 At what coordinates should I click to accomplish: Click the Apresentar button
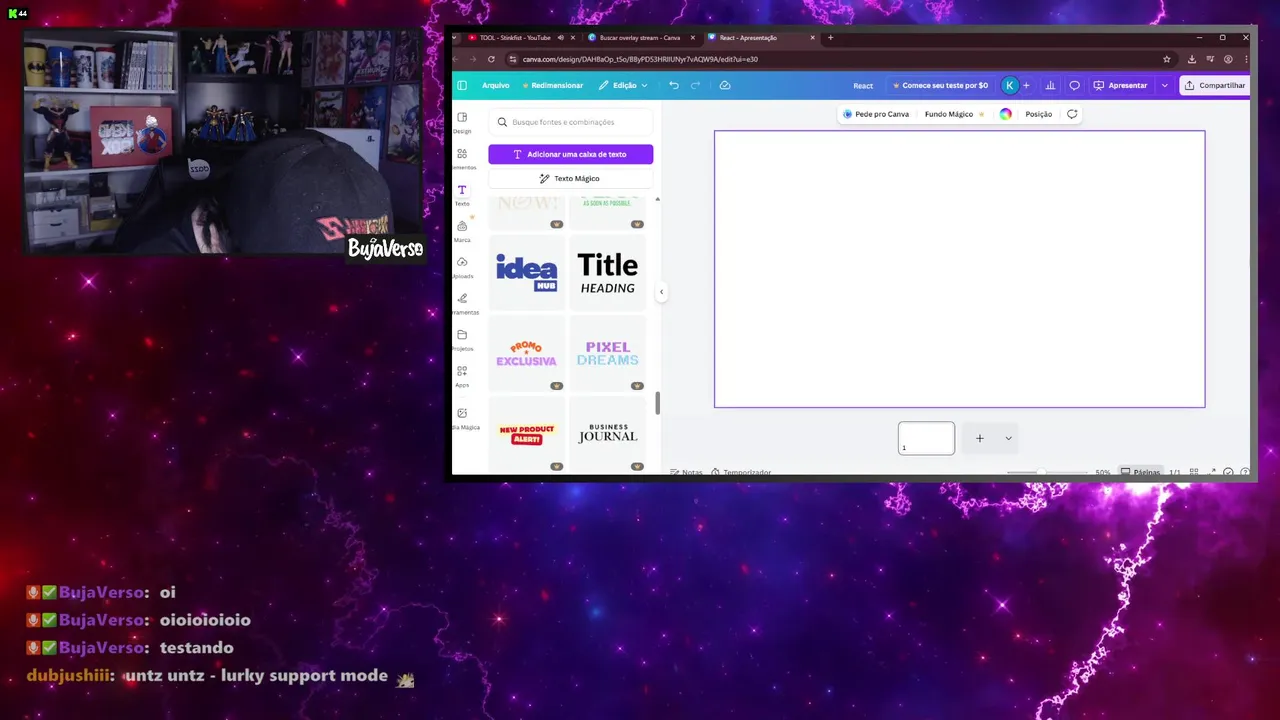tap(1120, 85)
